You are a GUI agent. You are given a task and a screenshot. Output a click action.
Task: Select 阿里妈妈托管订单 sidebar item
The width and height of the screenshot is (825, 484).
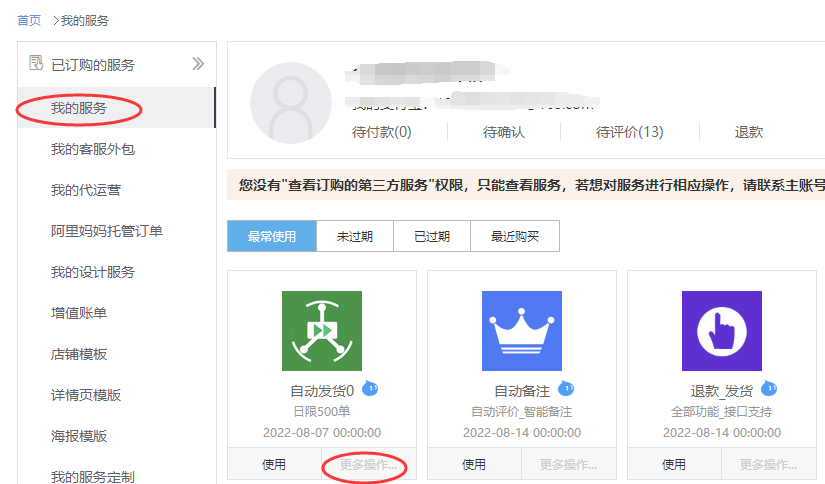coord(107,231)
